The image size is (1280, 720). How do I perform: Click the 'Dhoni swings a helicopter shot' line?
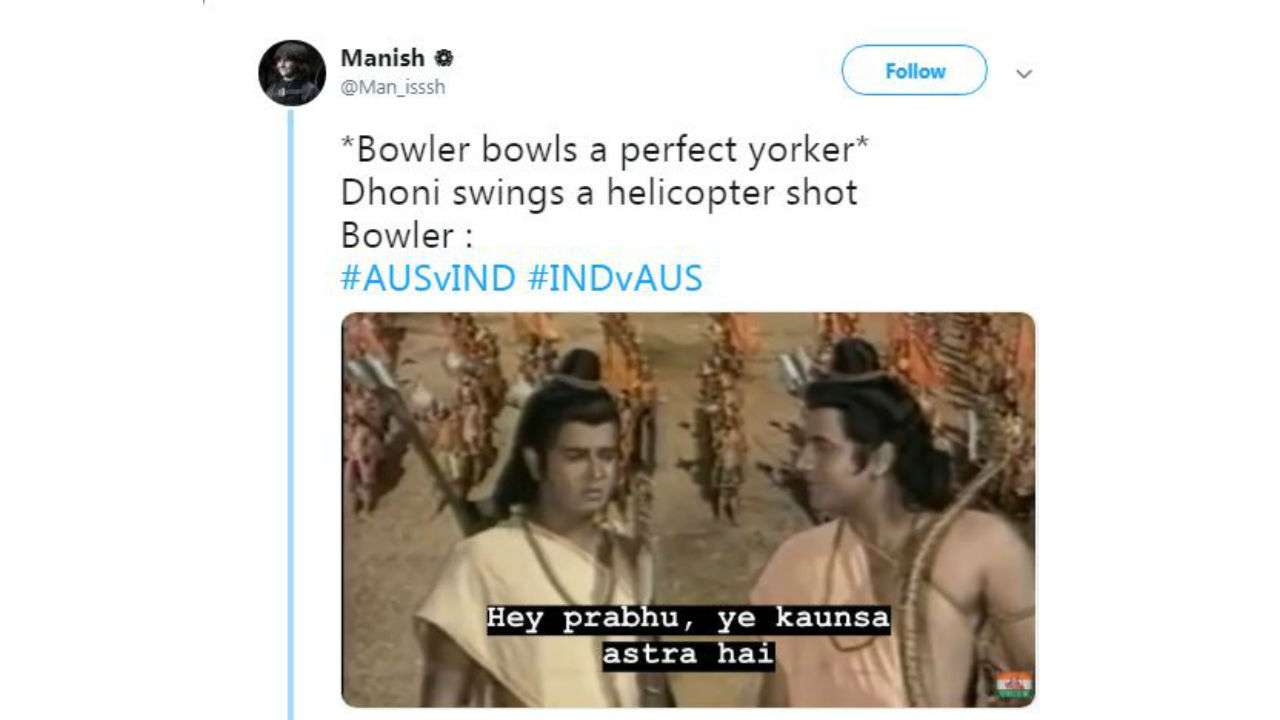599,192
